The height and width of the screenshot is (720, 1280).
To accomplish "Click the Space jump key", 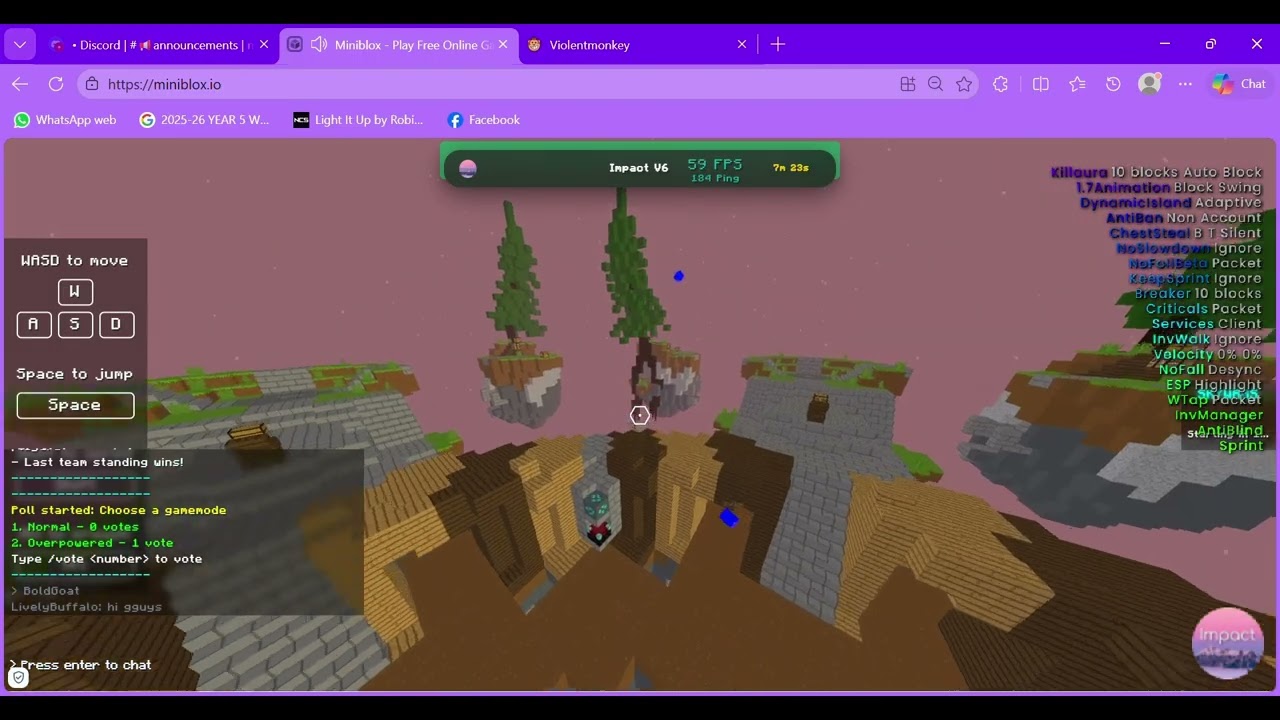I will pos(75,405).
